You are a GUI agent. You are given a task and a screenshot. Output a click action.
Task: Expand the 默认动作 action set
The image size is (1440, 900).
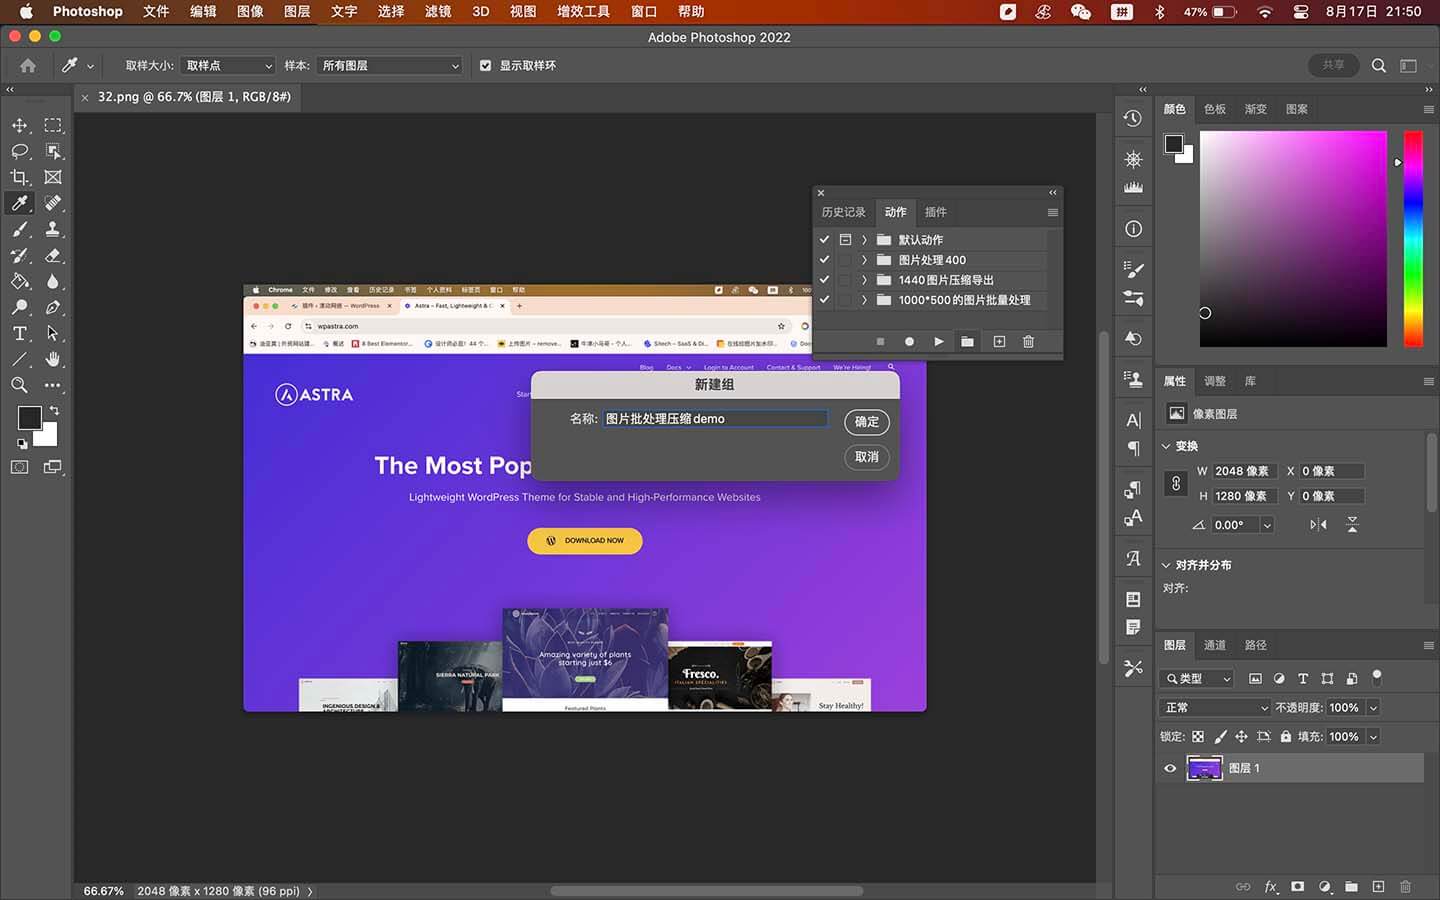[x=864, y=240]
